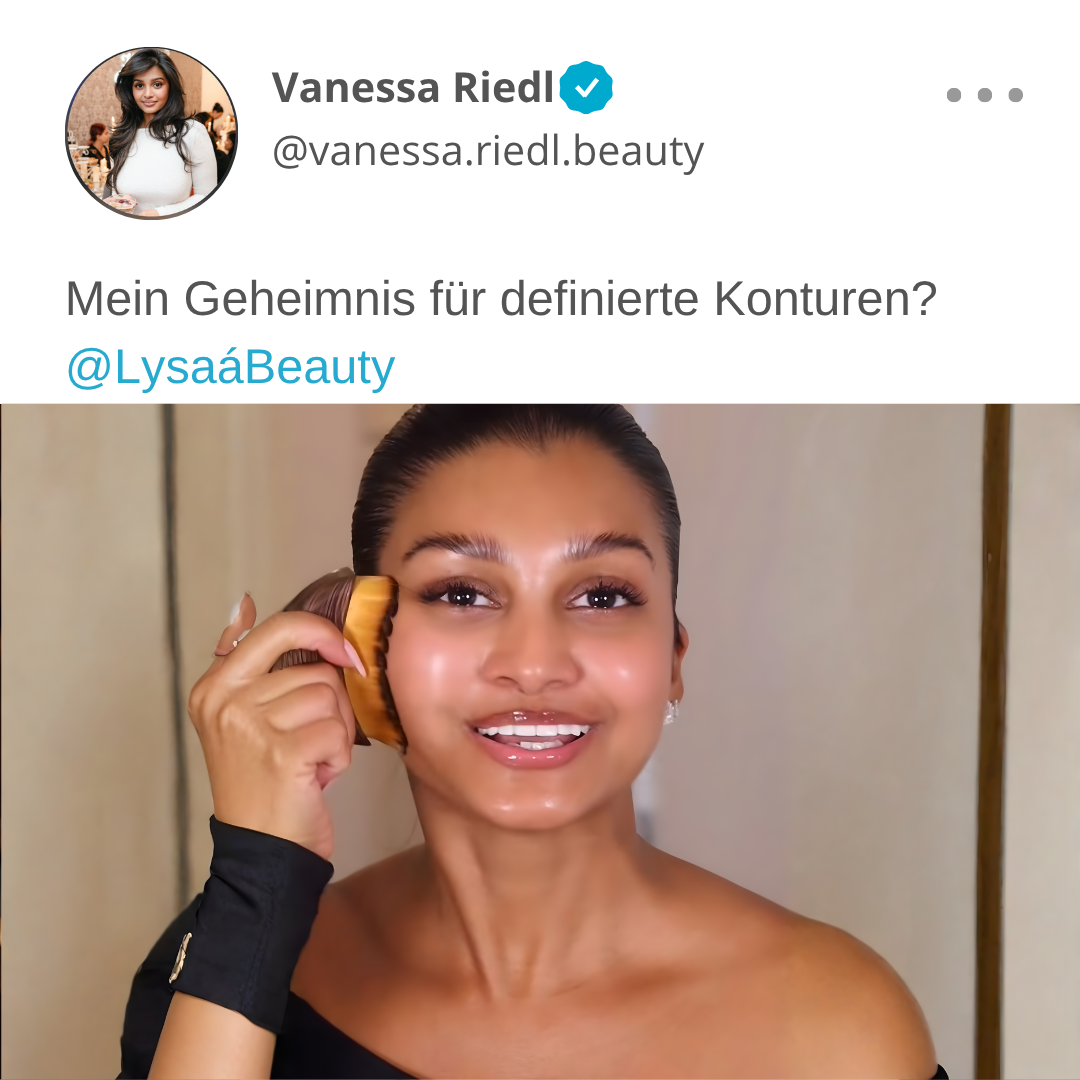
Task: Click the word Geheimnis in the caption
Action: (x=300, y=299)
